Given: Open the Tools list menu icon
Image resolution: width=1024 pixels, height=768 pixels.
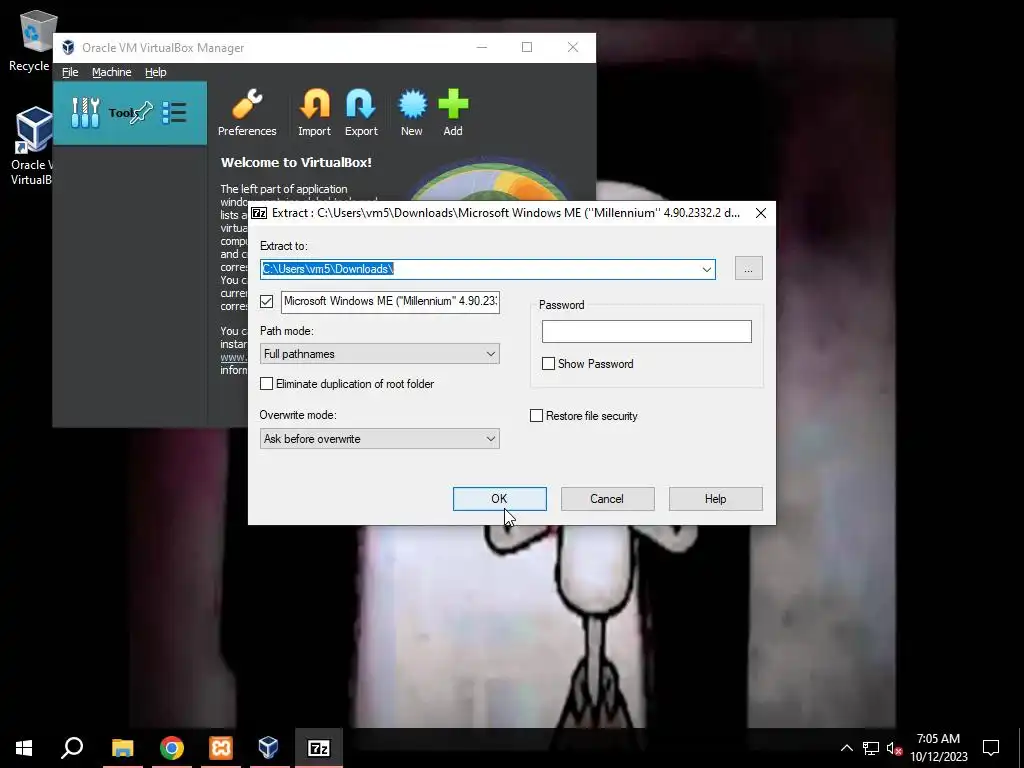Looking at the screenshot, I should [x=174, y=113].
